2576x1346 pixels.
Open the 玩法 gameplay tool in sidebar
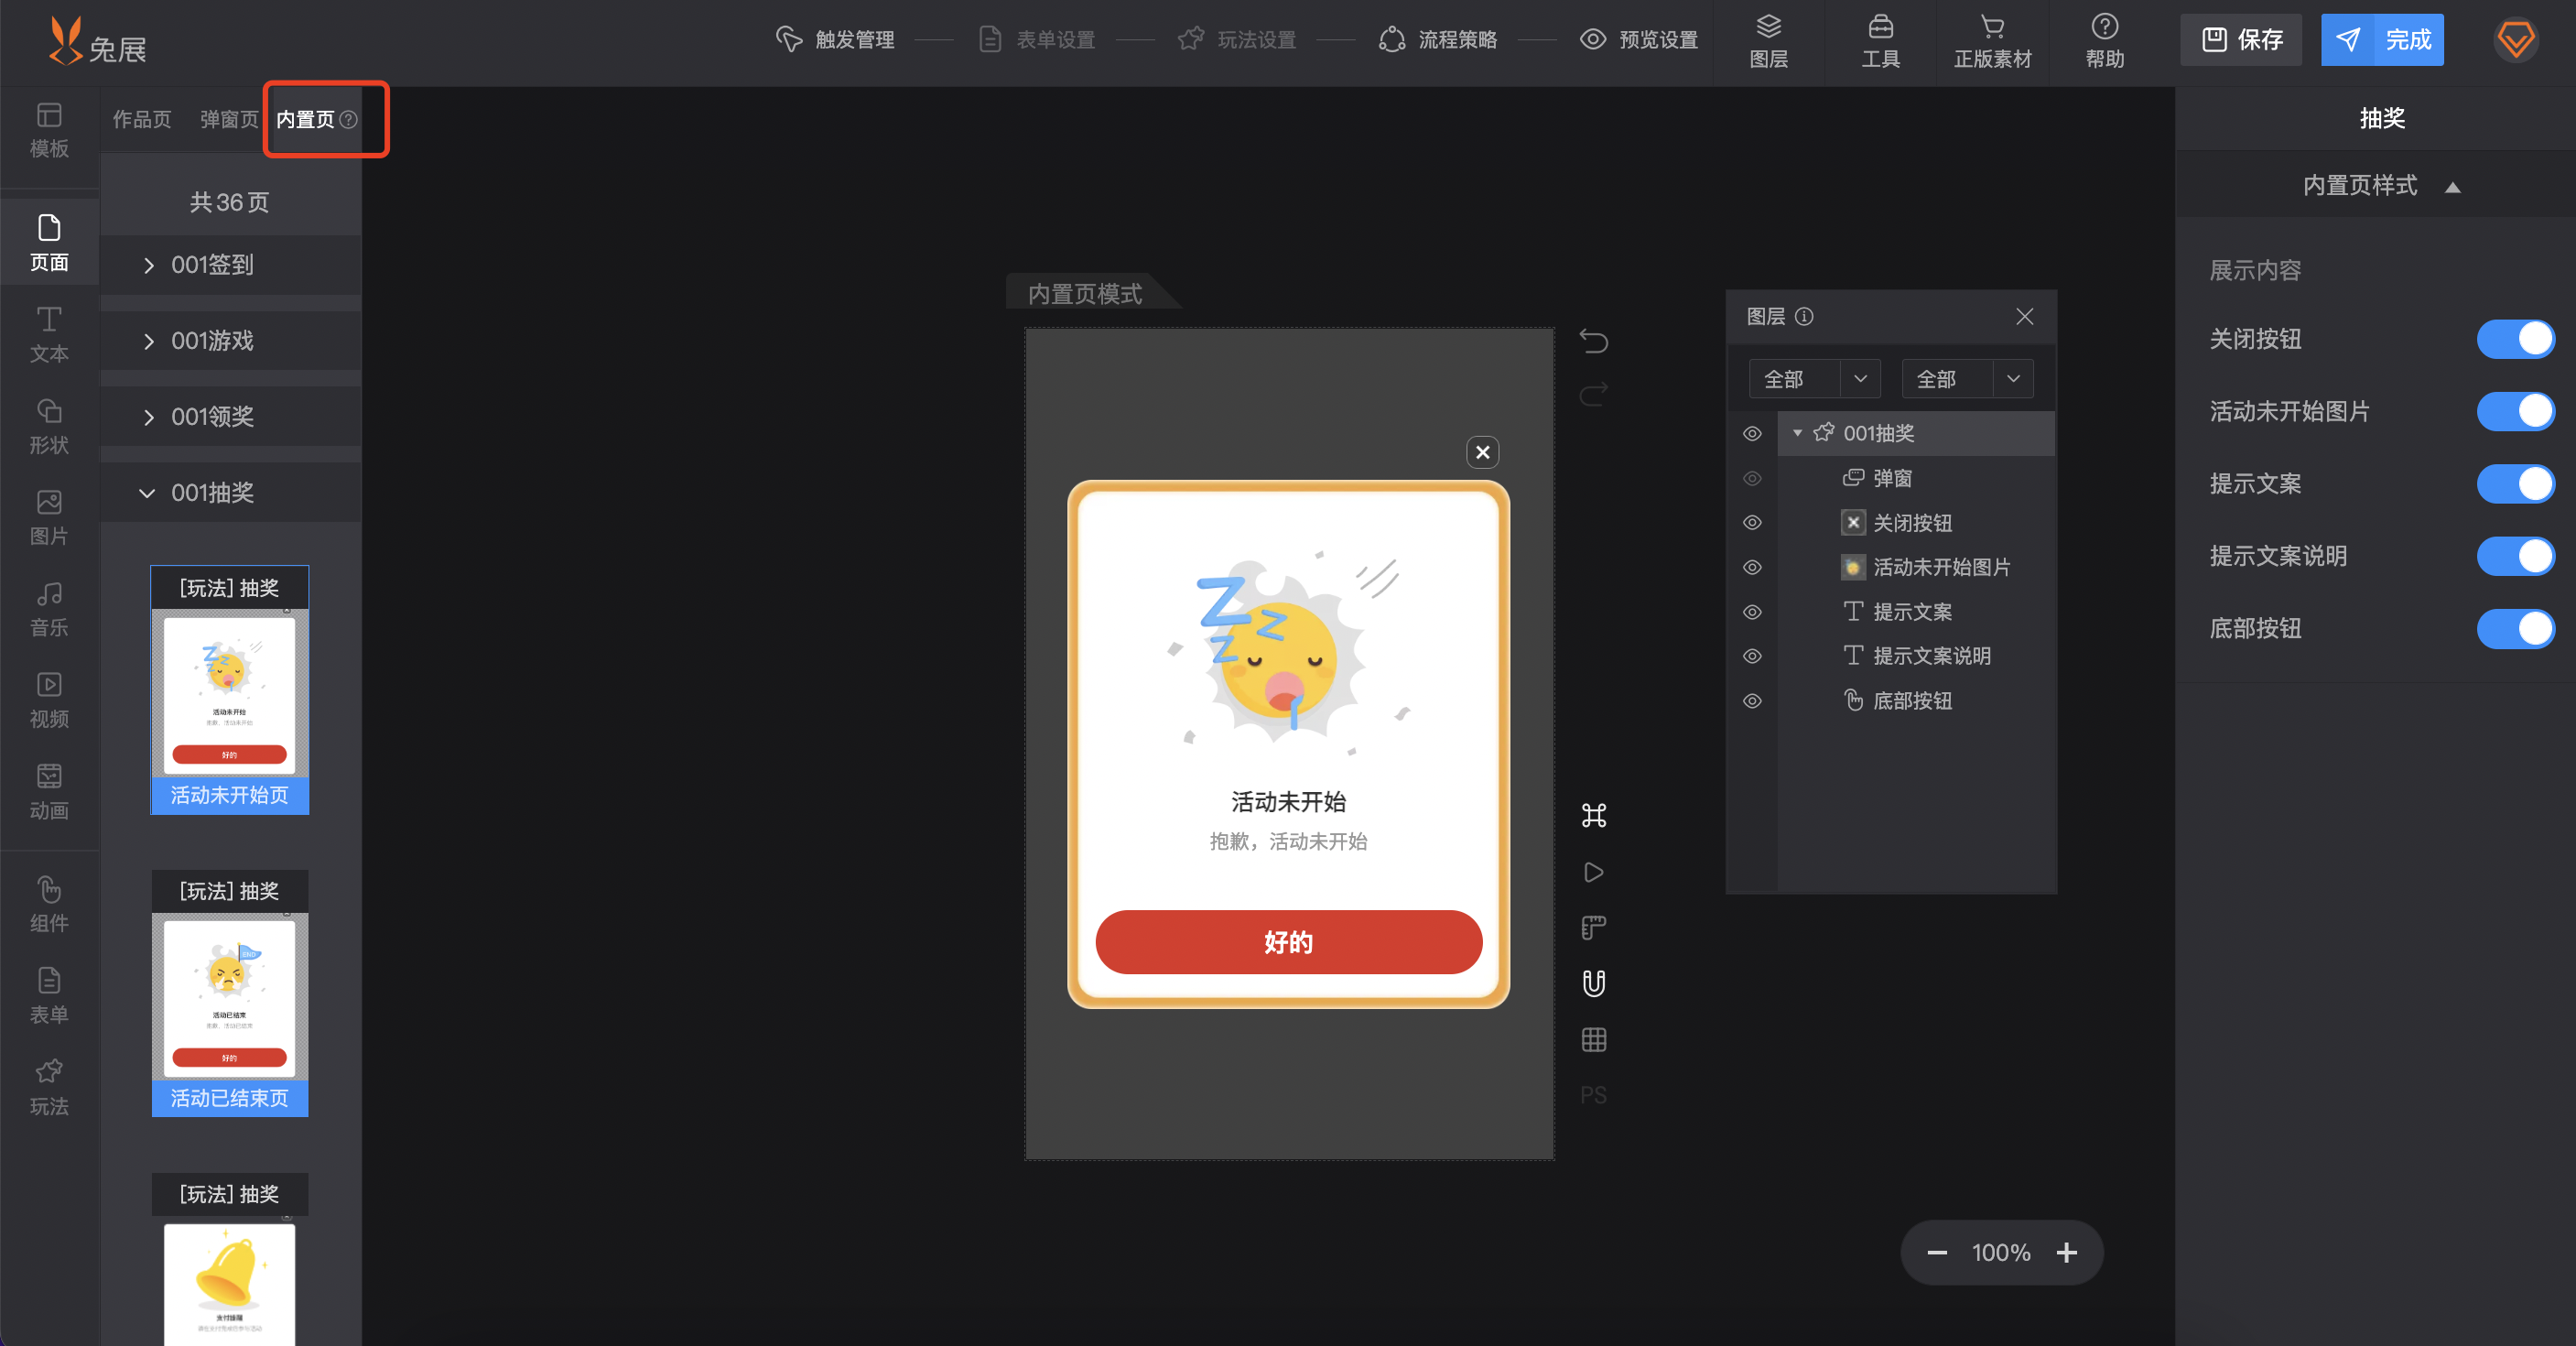[49, 1088]
